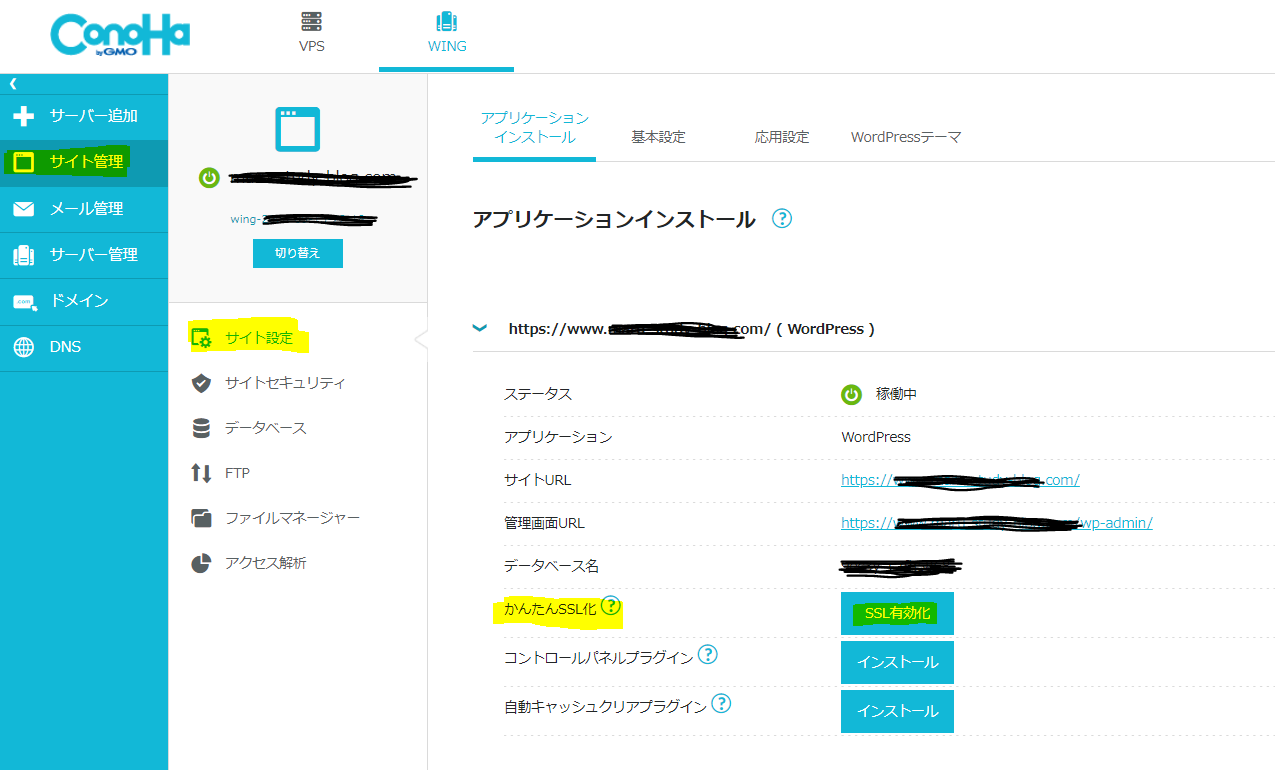Click the plus icon for サーバー追加
Viewport: 1275px width, 770px height.
click(23, 116)
